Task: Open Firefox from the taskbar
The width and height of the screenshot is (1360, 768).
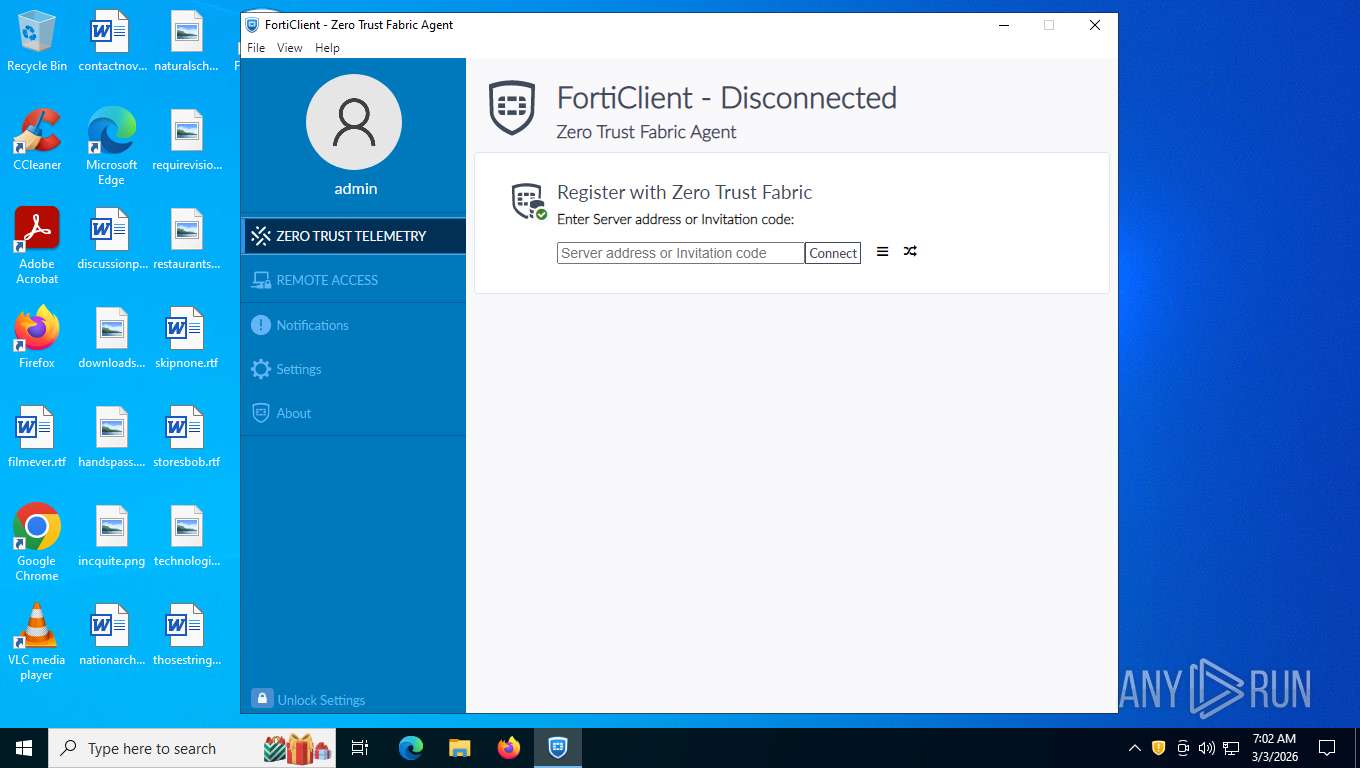Action: 509,748
